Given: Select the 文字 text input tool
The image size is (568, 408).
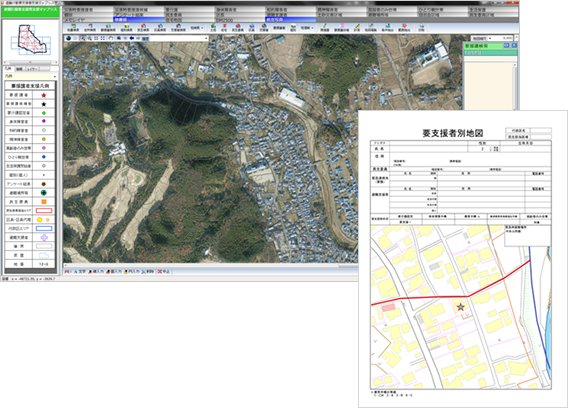Looking at the screenshot, I should (80, 271).
